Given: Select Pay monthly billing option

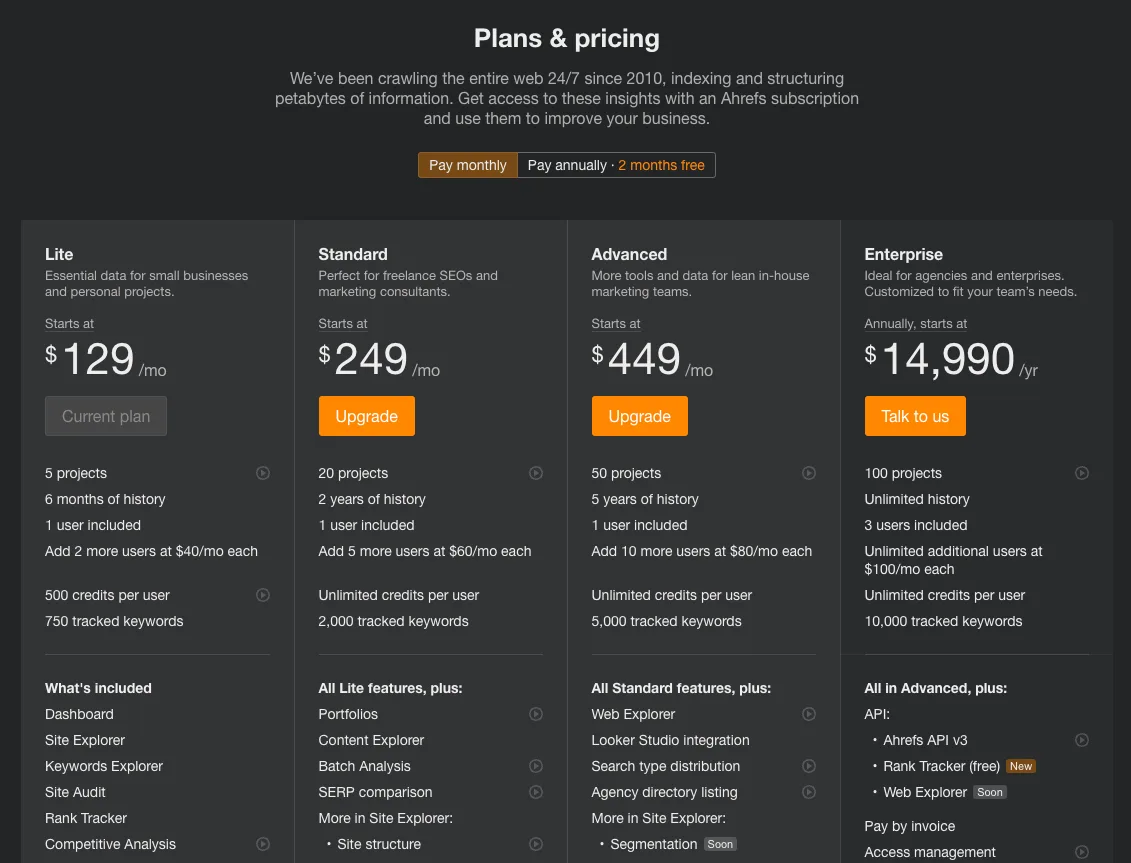Looking at the screenshot, I should click(467, 165).
